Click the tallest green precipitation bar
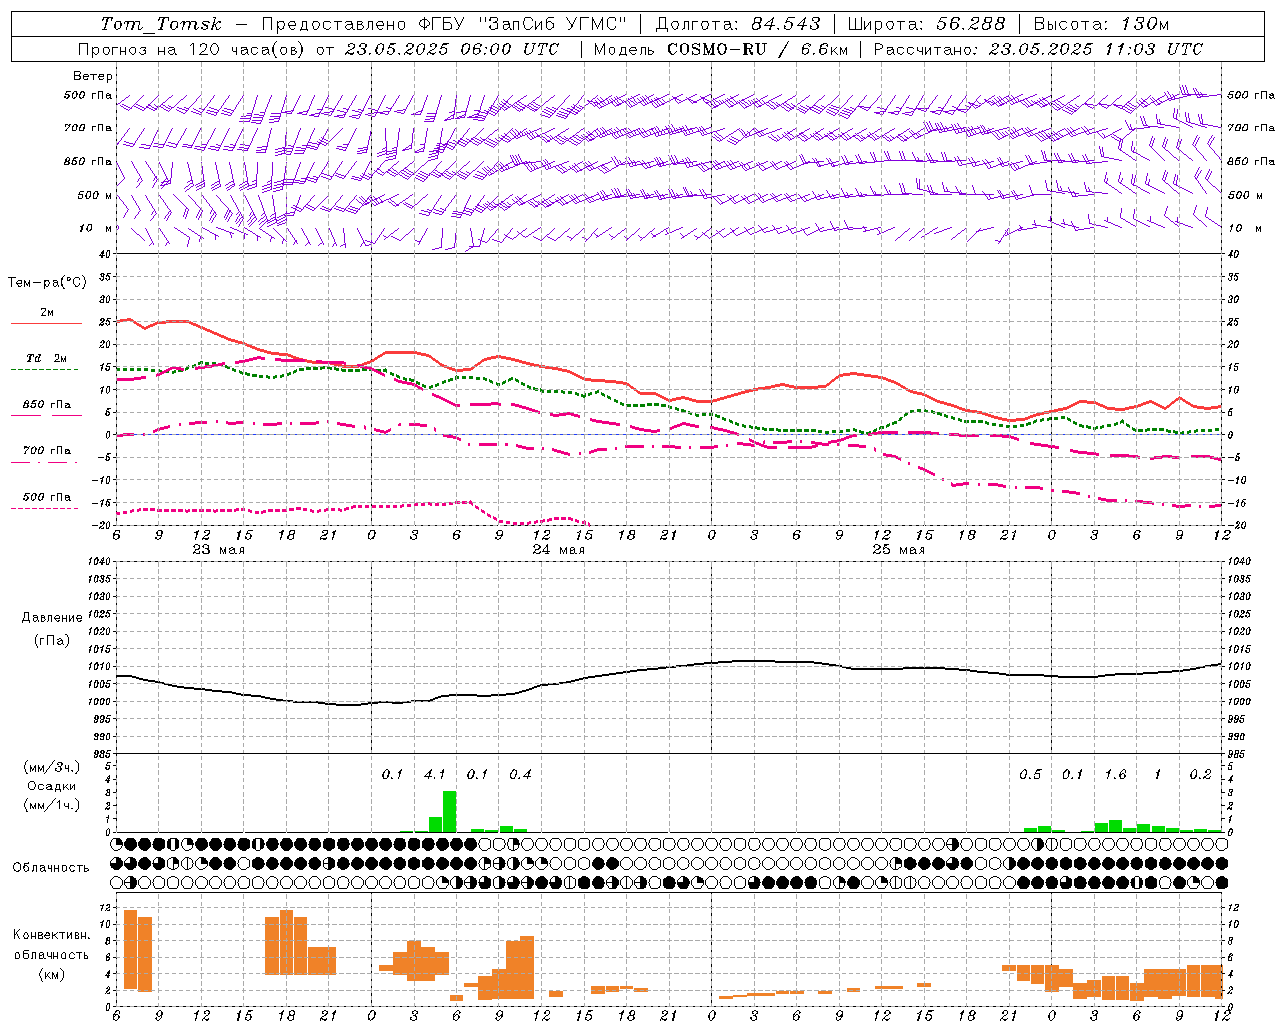The image size is (1280, 1024). click(449, 811)
